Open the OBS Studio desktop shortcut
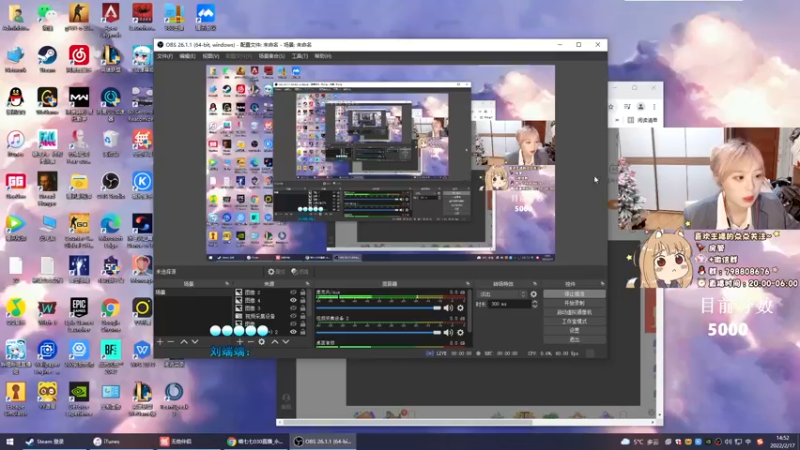 tap(110, 185)
